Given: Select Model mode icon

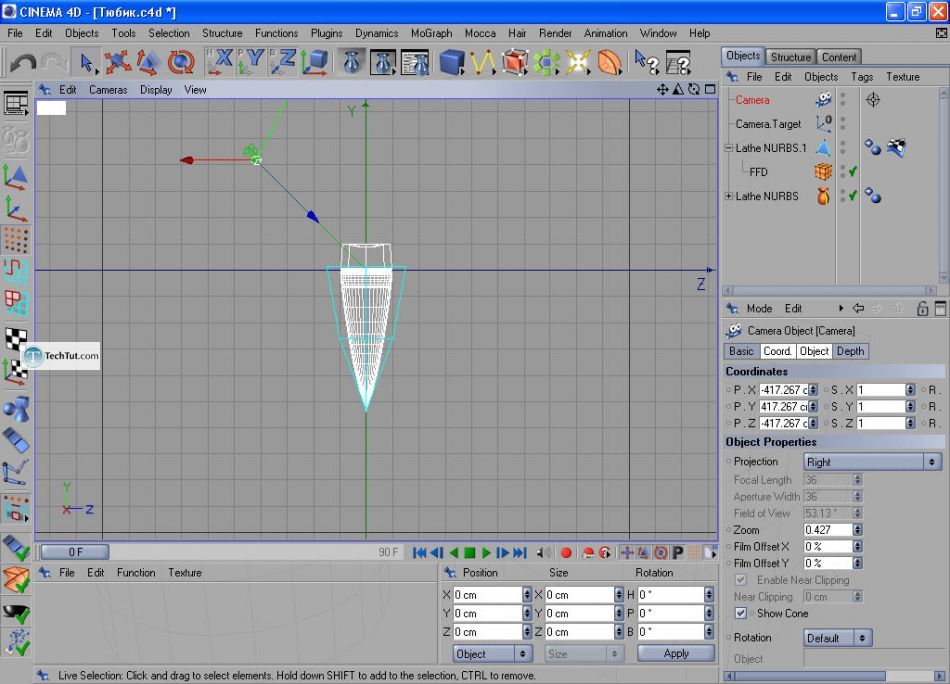Looking at the screenshot, I should (16, 176).
